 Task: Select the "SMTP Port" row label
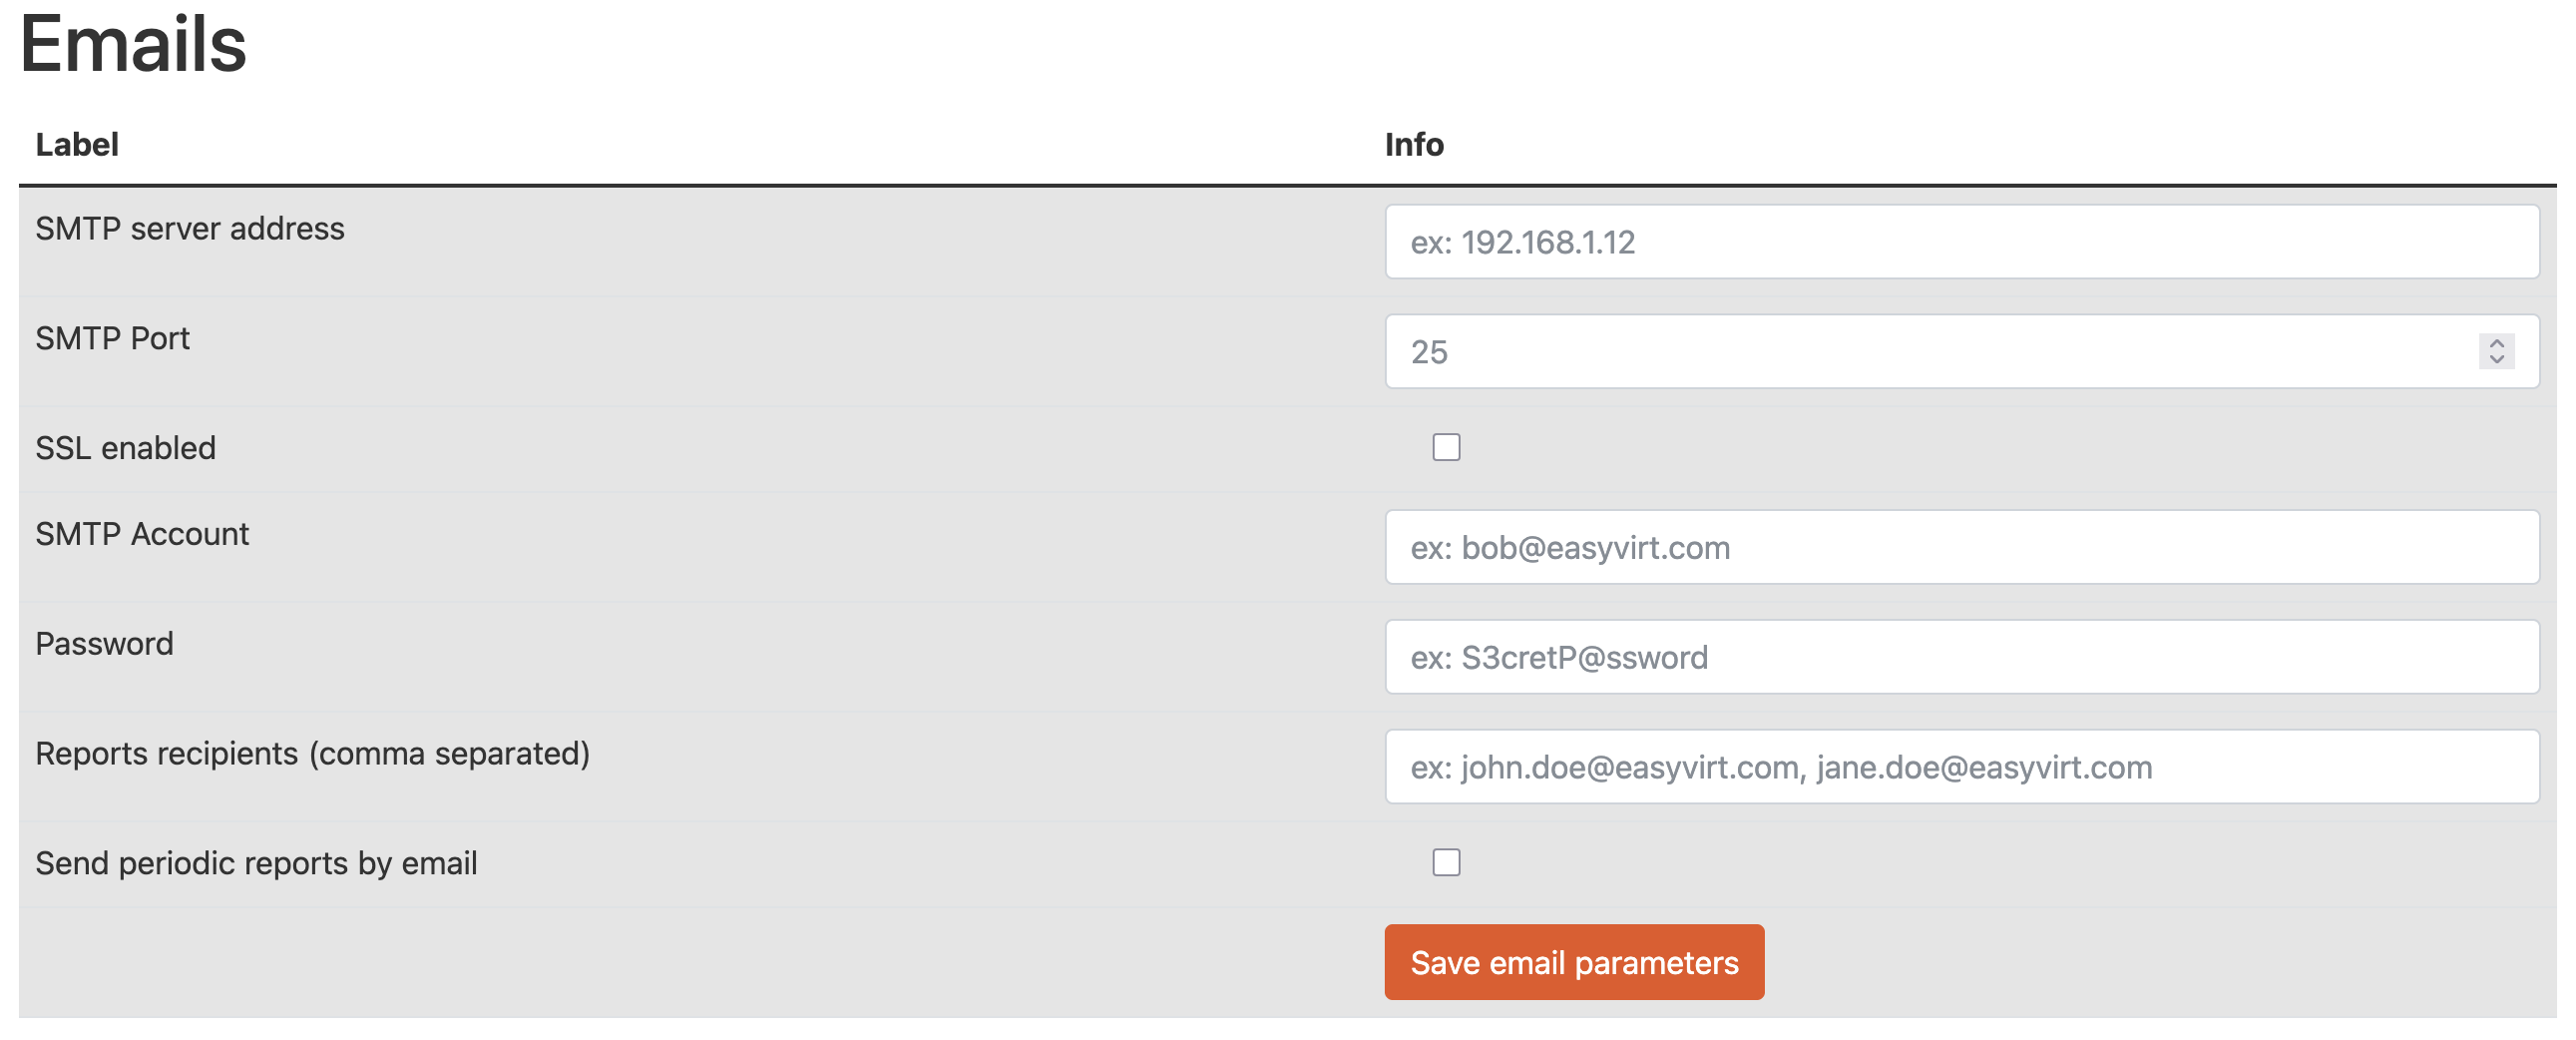click(x=112, y=339)
